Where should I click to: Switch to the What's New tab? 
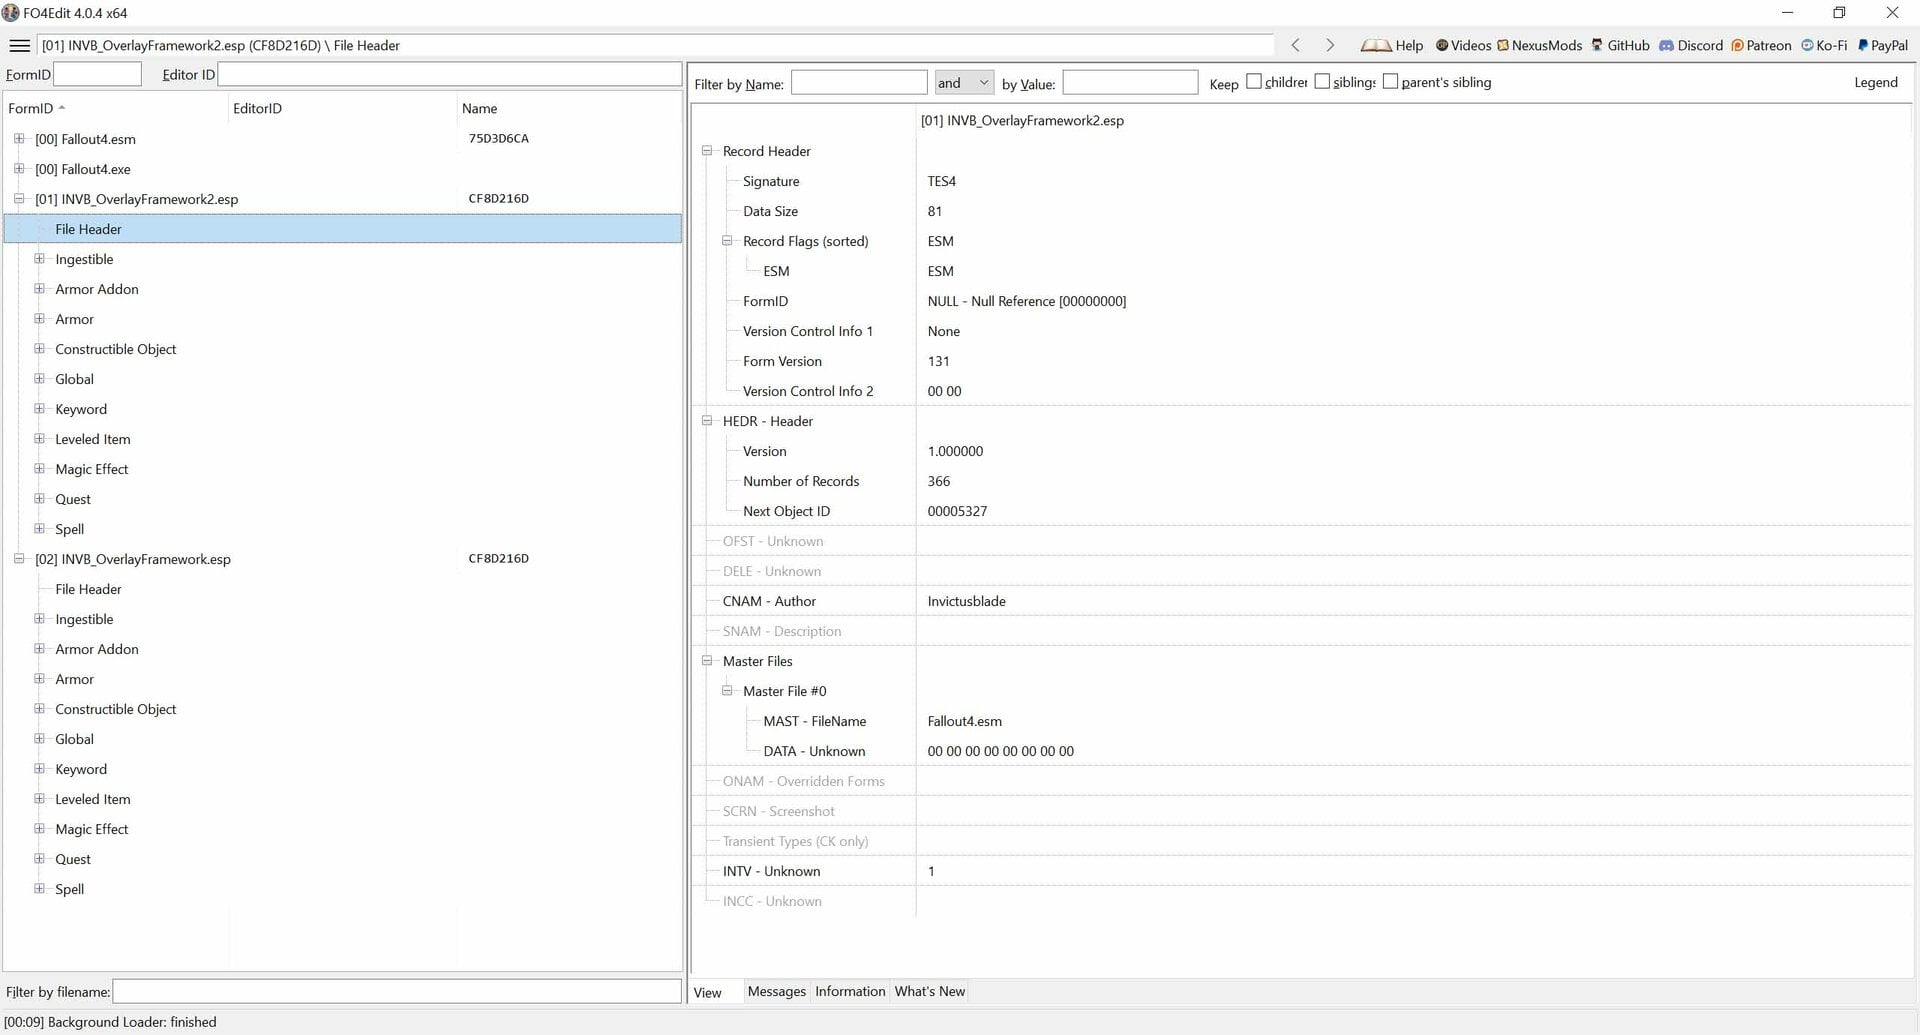click(x=930, y=991)
